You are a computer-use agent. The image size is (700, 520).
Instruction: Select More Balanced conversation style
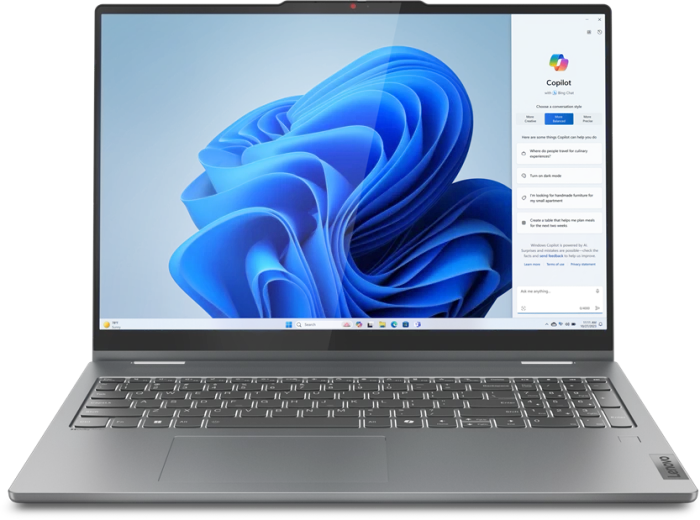coord(558,119)
